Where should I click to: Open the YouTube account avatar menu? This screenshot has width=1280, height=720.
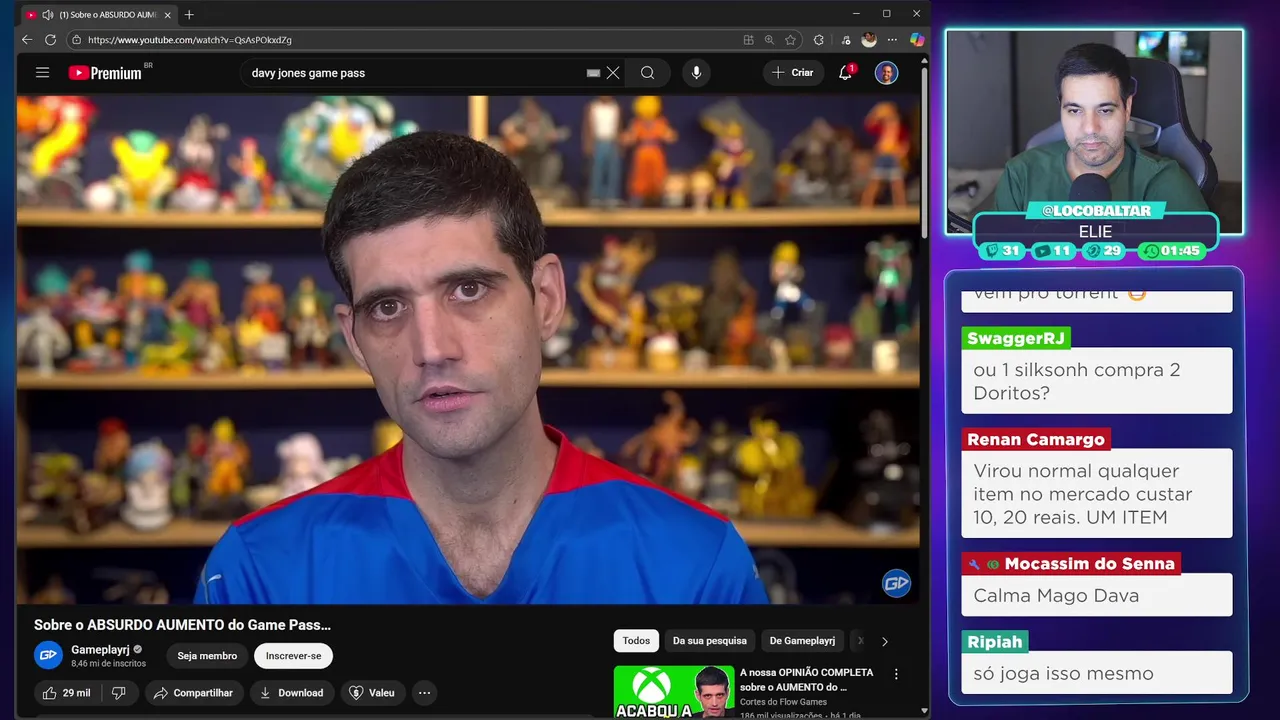[886, 72]
